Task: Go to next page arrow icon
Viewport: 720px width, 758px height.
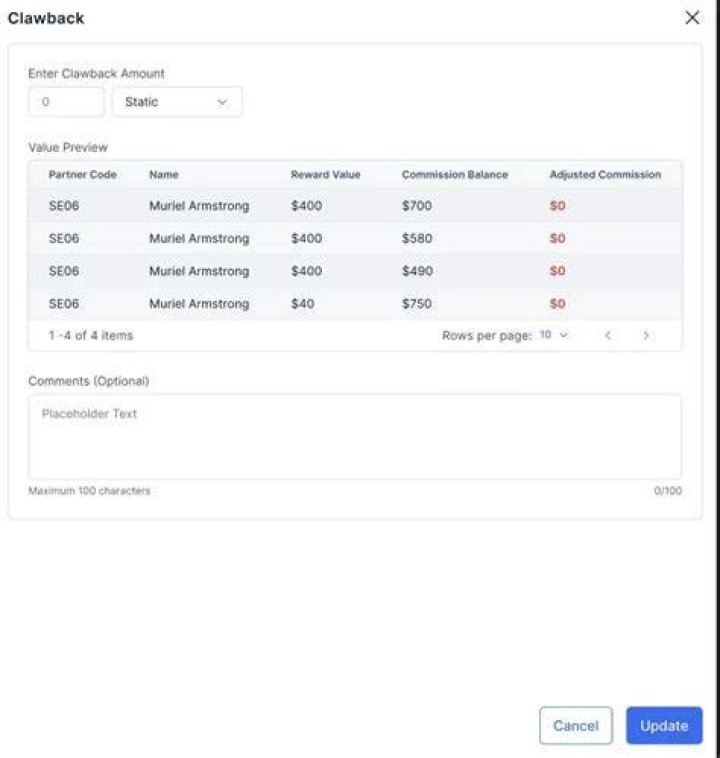Action: pos(646,335)
